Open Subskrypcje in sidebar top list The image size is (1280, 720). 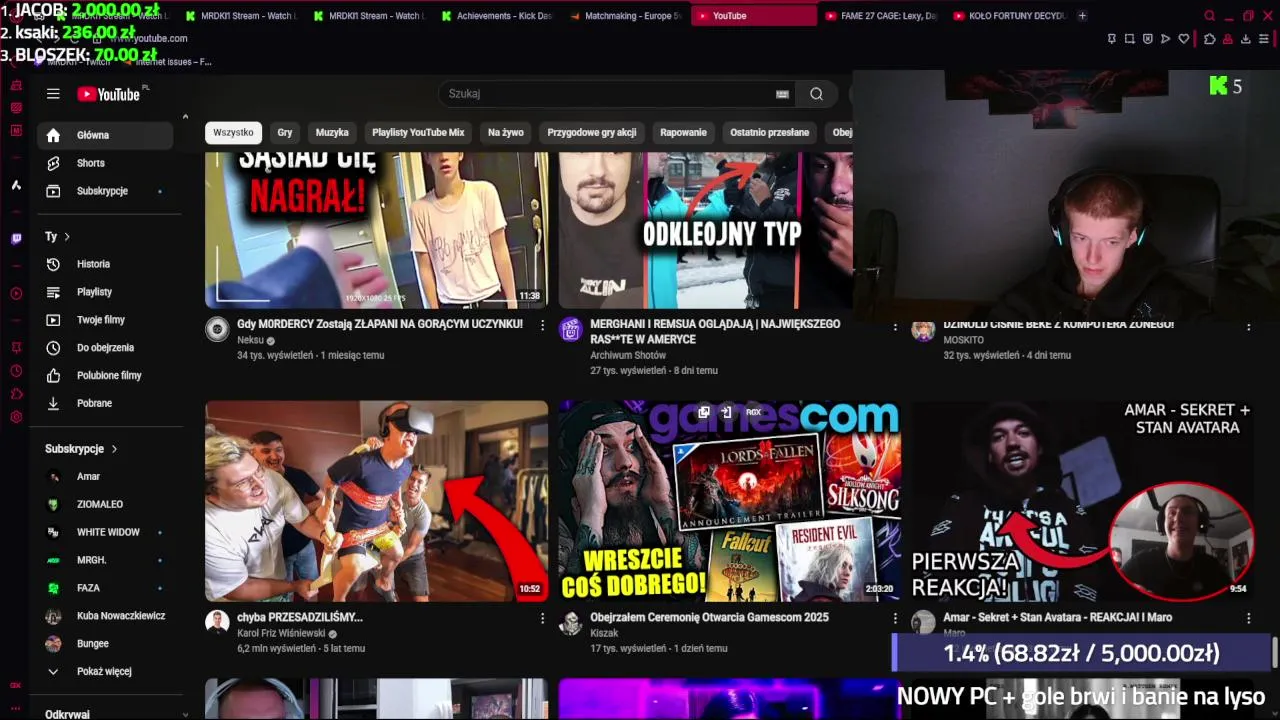click(x=105, y=191)
